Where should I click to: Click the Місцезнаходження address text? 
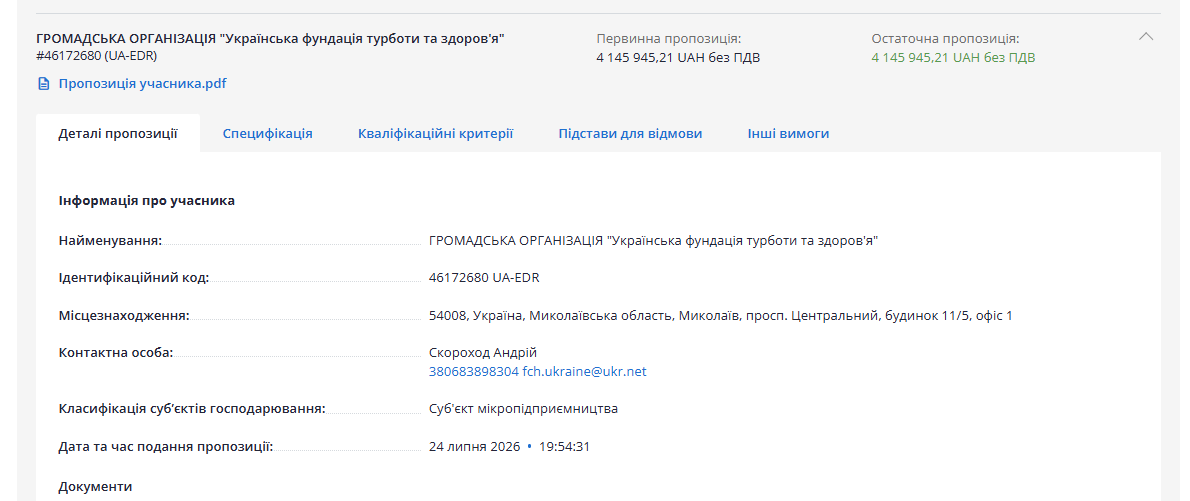coord(720,316)
